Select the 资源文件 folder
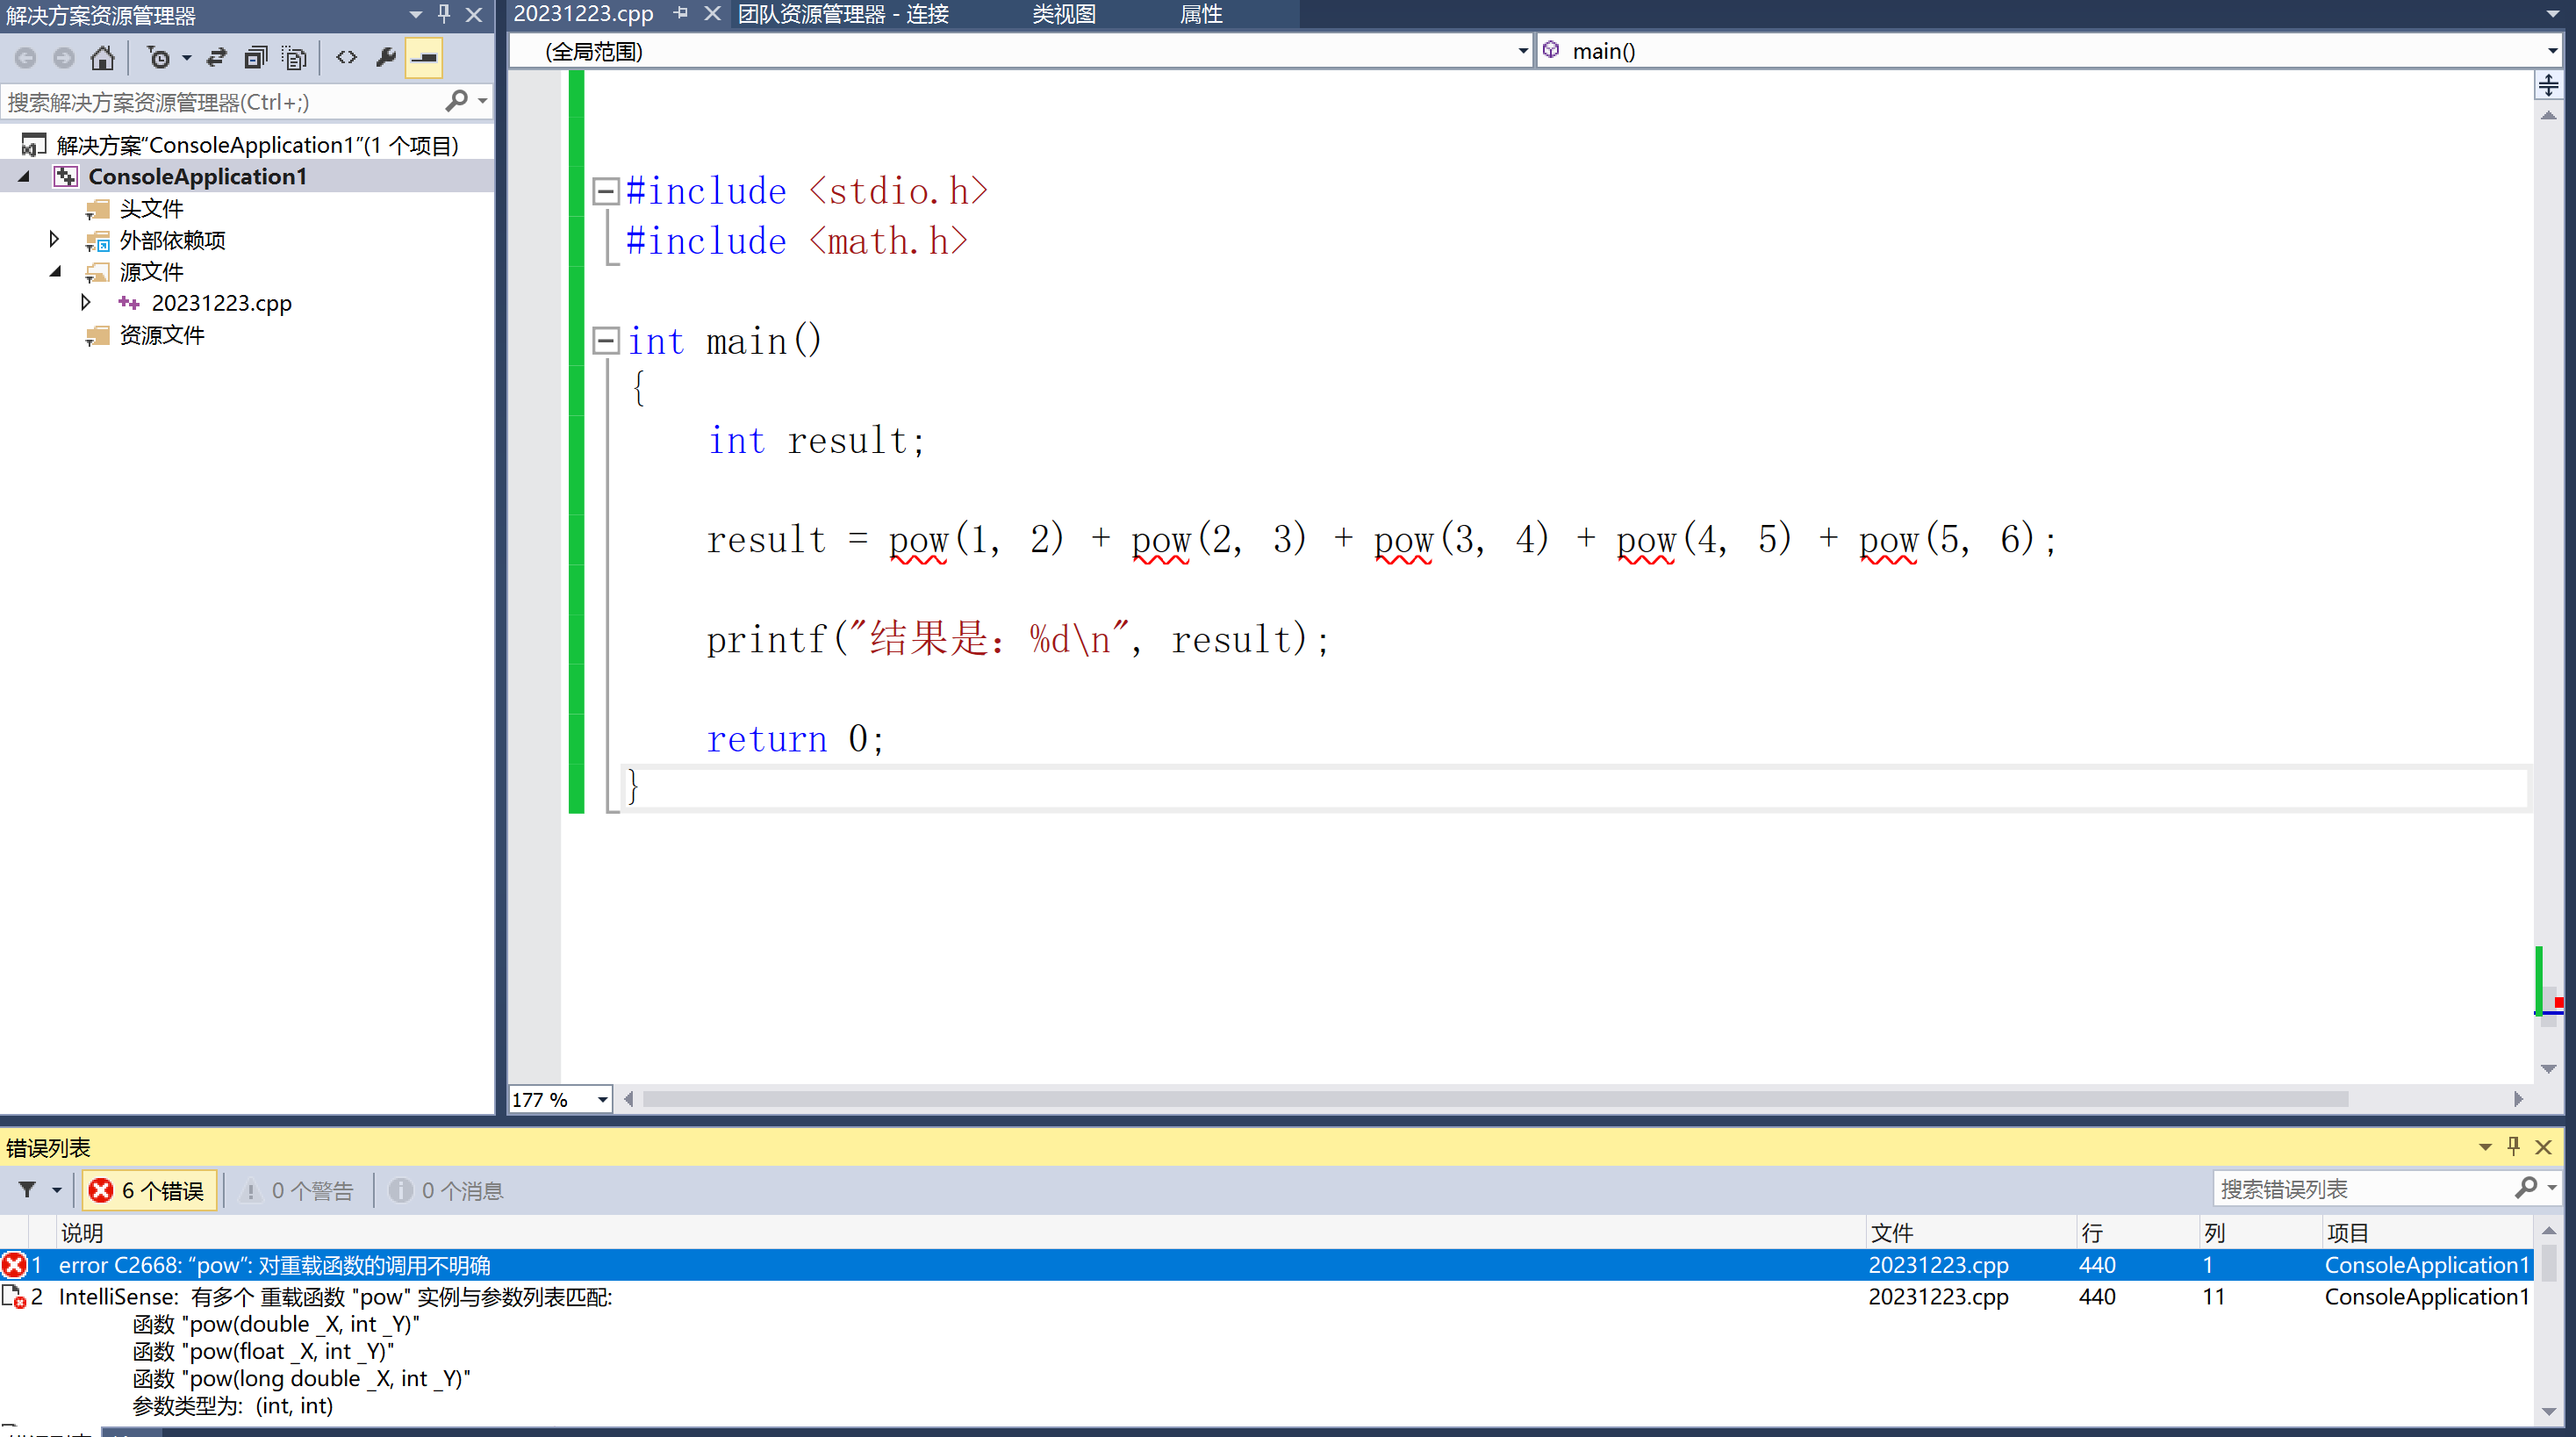This screenshot has width=2576, height=1437. click(162, 335)
